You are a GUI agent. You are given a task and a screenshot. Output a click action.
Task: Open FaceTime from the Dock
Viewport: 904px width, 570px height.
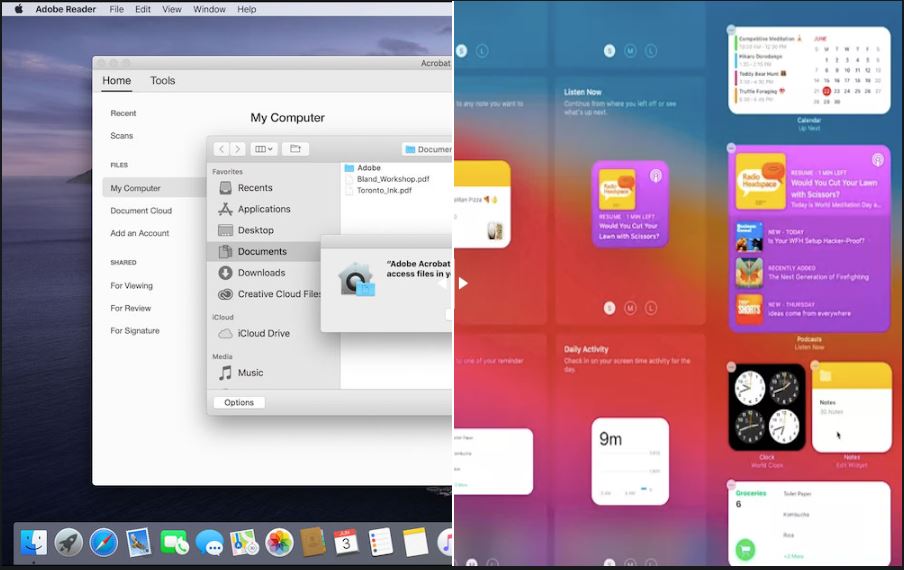click(x=174, y=542)
